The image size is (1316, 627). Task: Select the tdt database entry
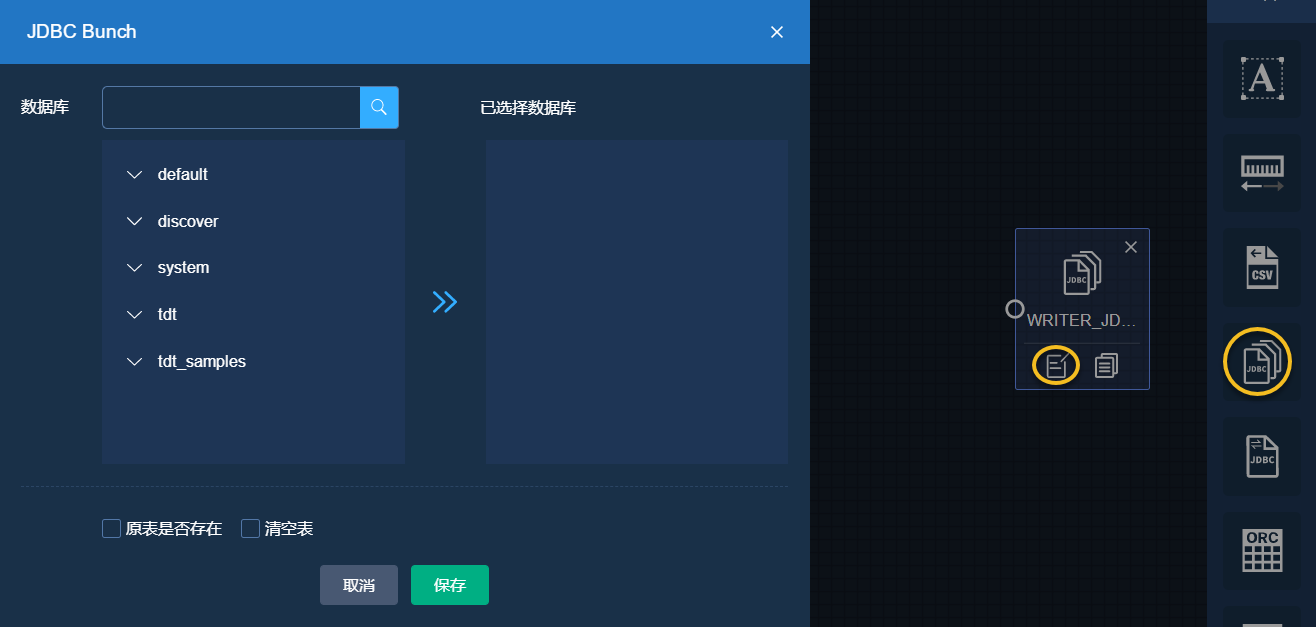tap(167, 314)
